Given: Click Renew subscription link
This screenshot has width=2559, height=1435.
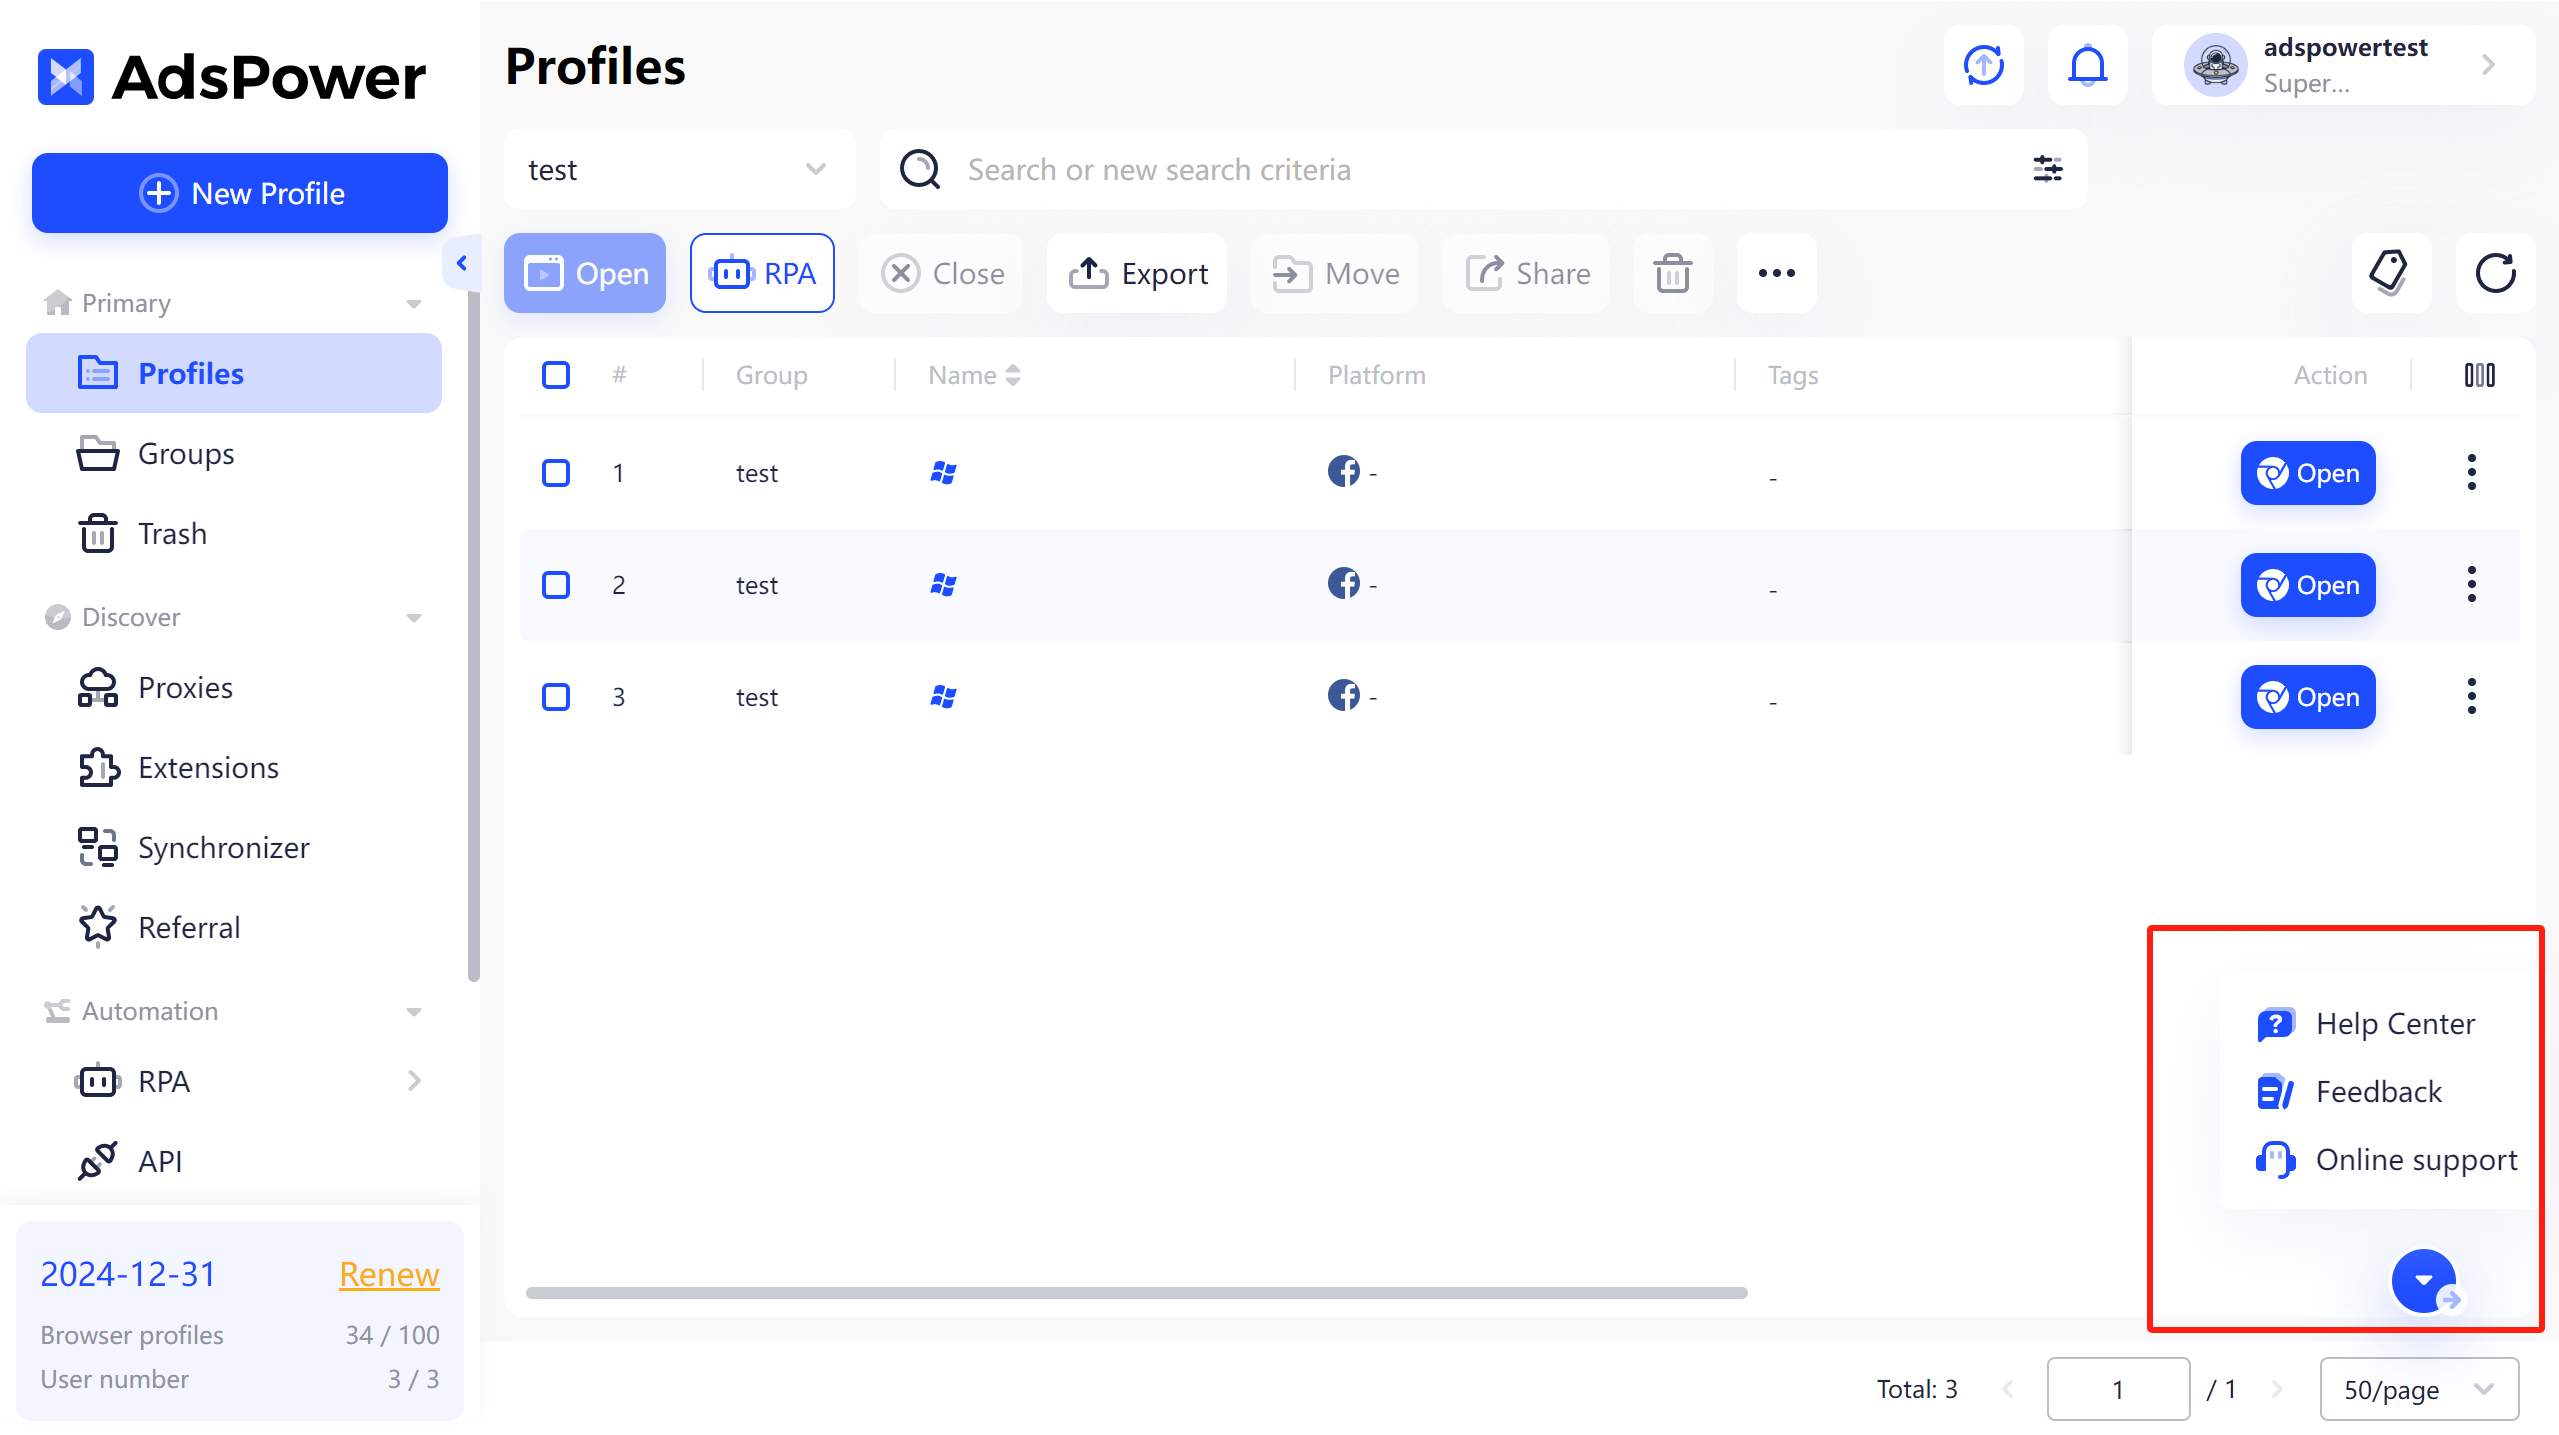Looking at the screenshot, I should tap(388, 1273).
